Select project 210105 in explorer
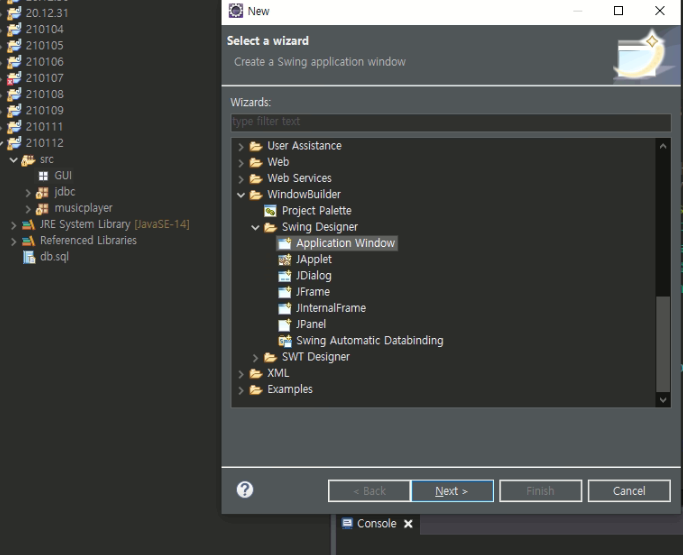Viewport: 683px width, 555px height. 44,45
